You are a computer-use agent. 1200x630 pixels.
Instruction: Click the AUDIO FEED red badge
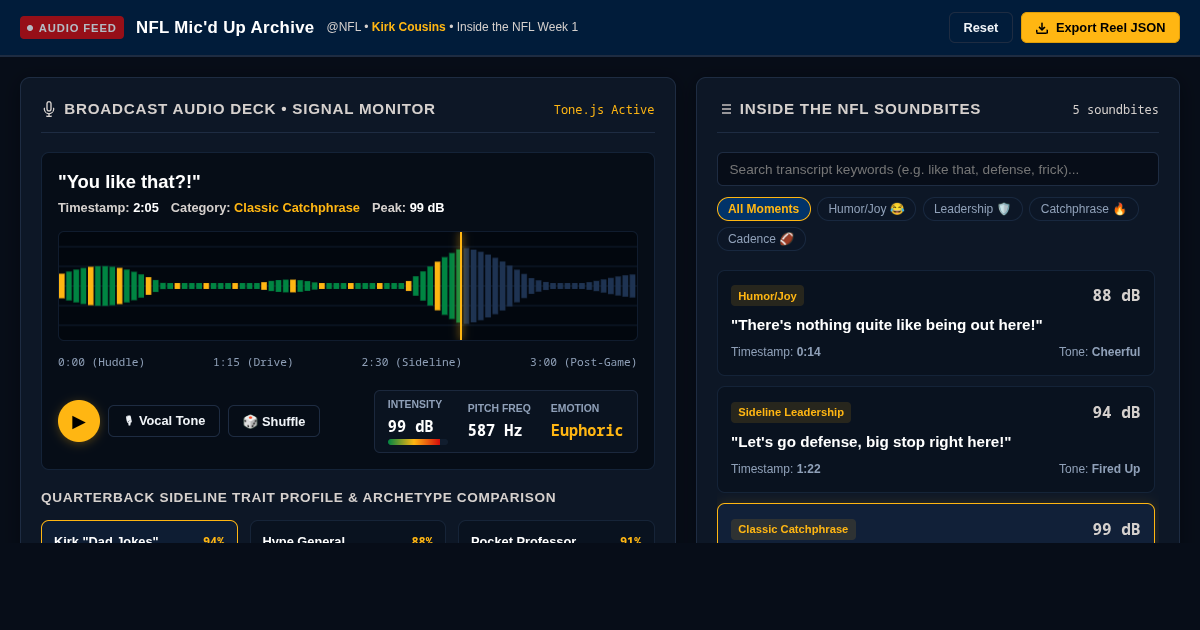[72, 28]
